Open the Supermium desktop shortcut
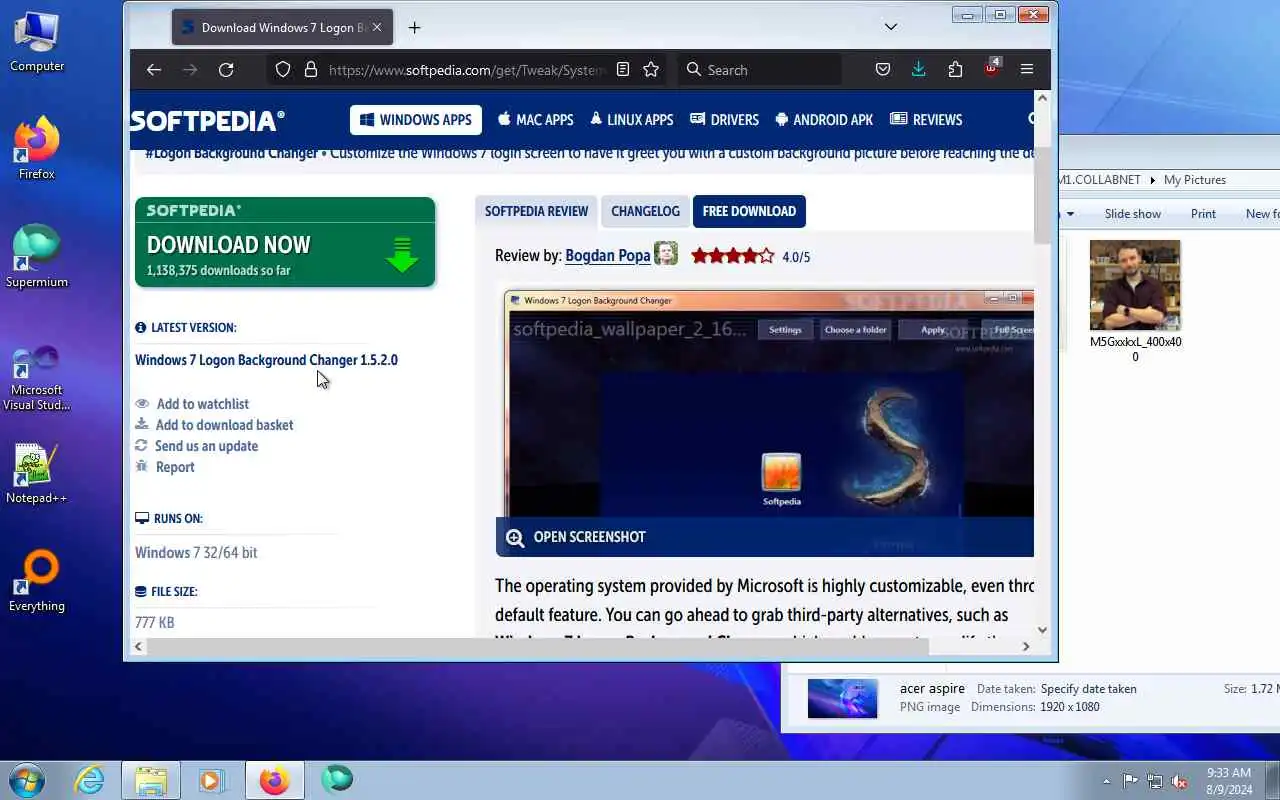This screenshot has height=800, width=1280. (x=37, y=257)
